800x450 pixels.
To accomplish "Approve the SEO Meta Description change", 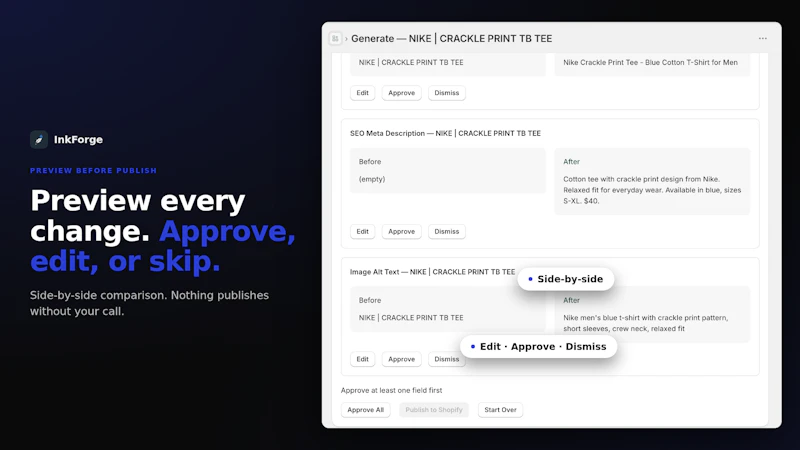I will pos(402,232).
